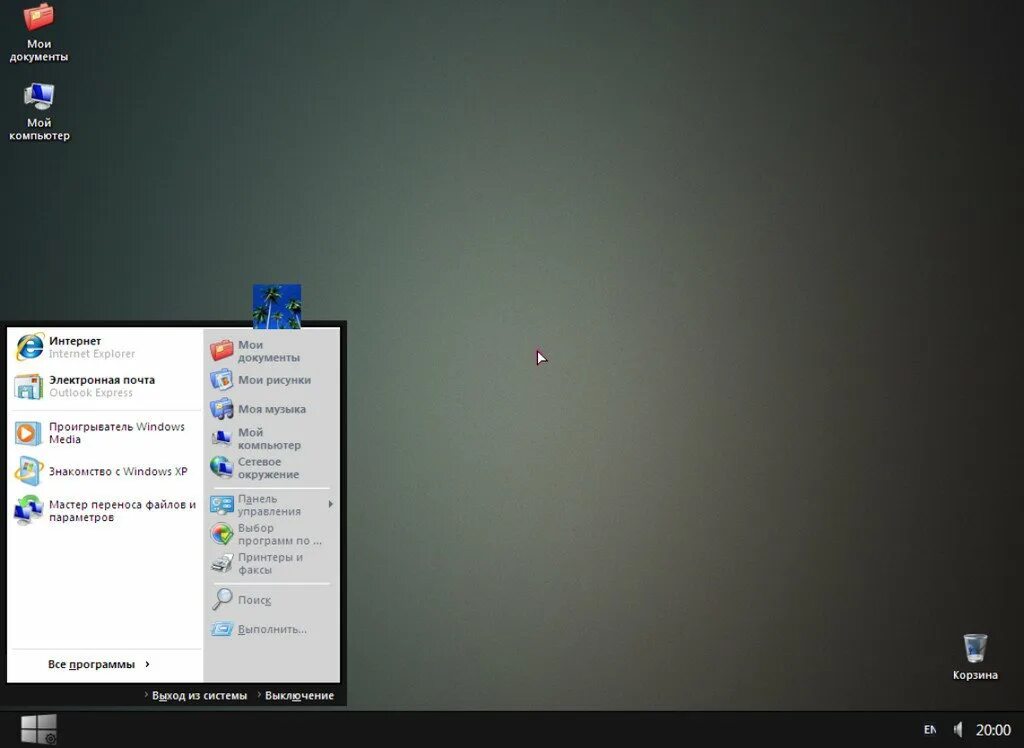Viewport: 1024px width, 748px height.
Task: Open the Выбор программ по умолчанию icon
Action: click(221, 534)
